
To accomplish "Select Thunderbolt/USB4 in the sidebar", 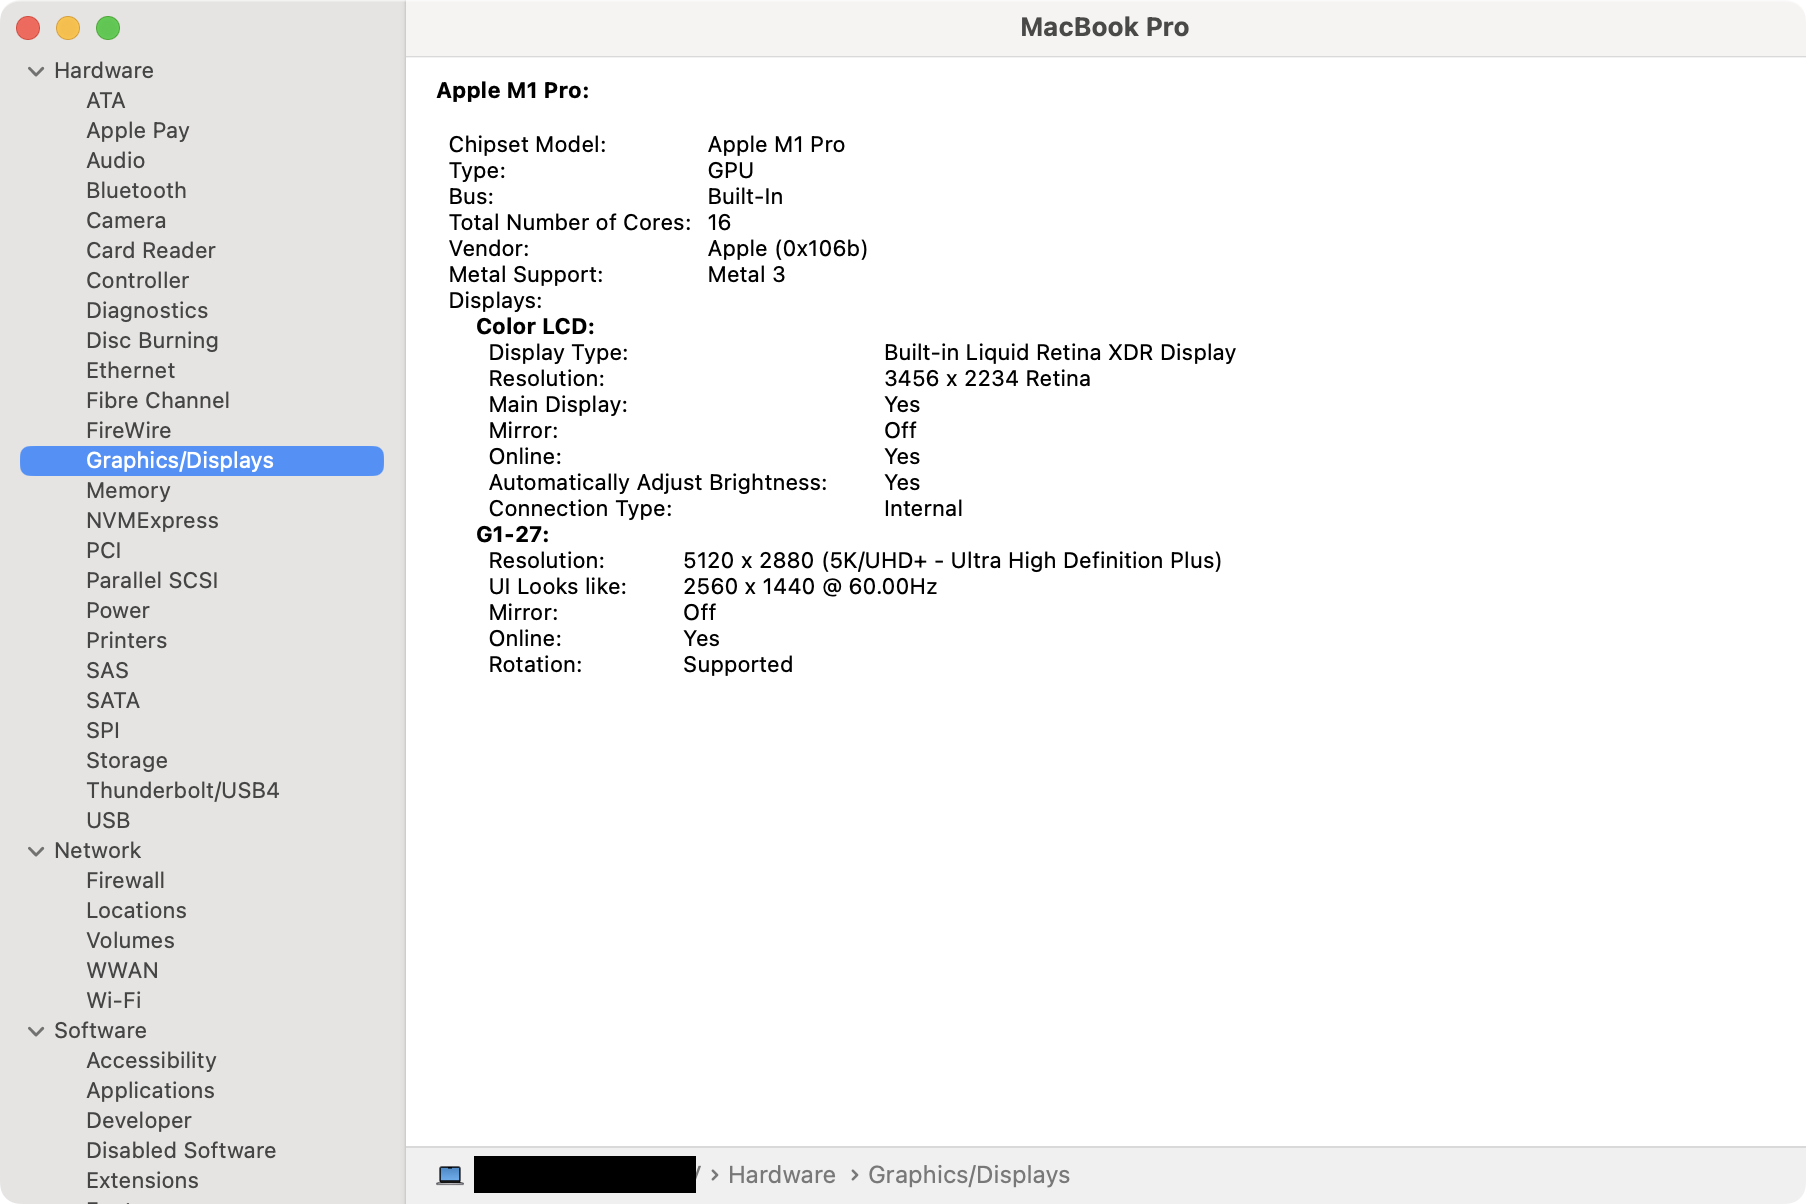I will (183, 791).
